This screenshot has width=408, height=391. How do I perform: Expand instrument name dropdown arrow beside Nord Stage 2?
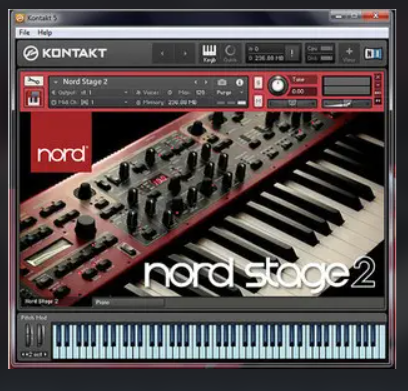tap(56, 82)
